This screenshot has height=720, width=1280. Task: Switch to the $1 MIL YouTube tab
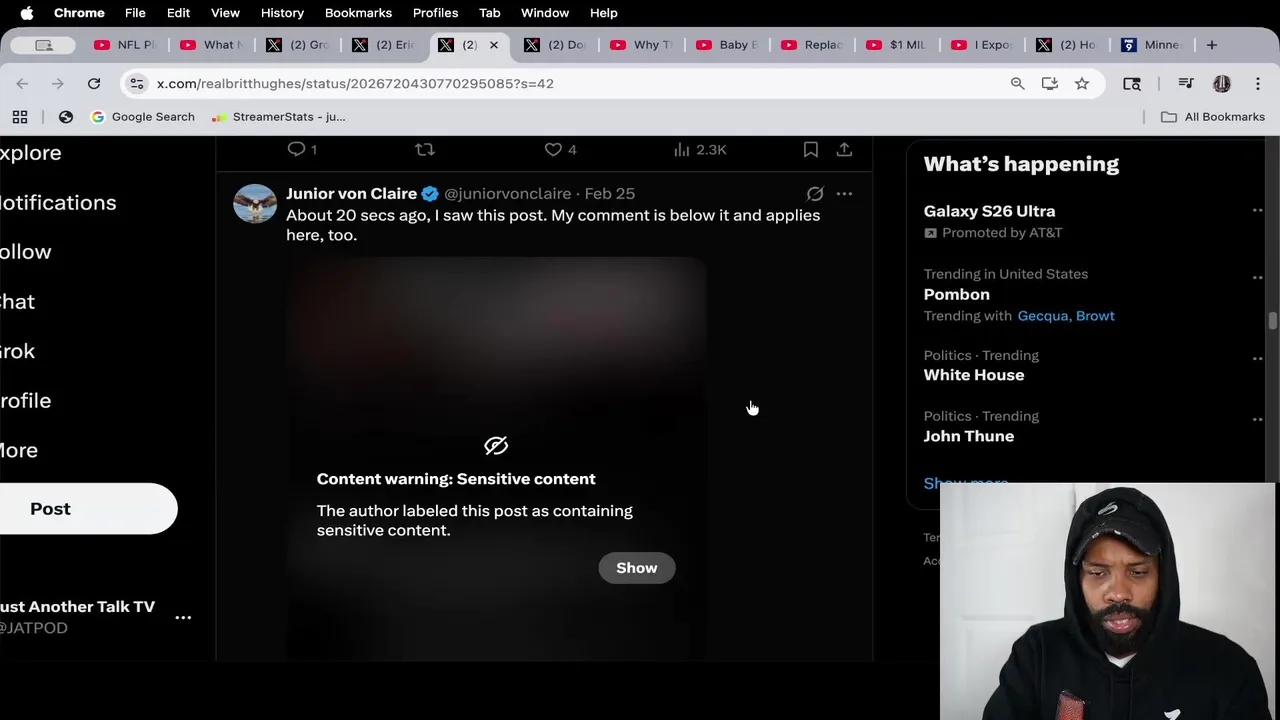(898, 45)
